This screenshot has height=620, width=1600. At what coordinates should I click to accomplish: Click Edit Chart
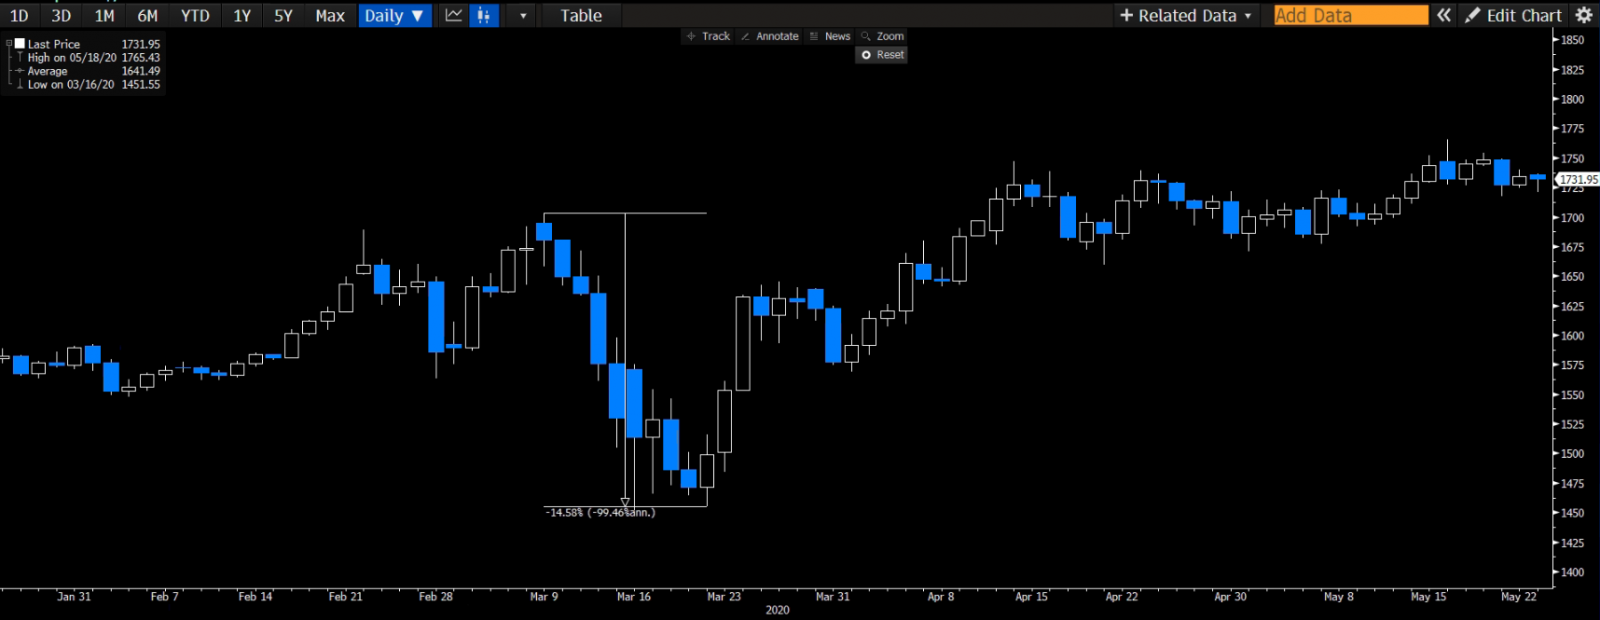pyautogui.click(x=1514, y=15)
